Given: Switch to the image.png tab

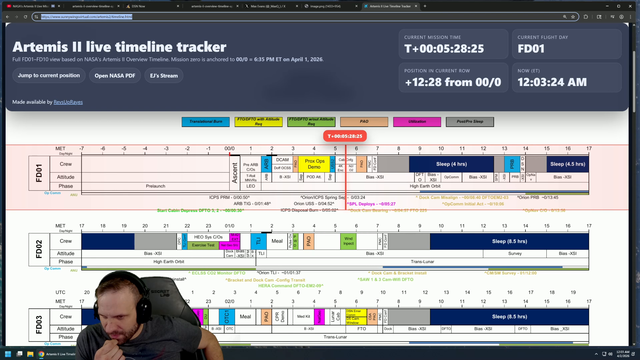Looking at the screenshot, I should [x=330, y=6].
